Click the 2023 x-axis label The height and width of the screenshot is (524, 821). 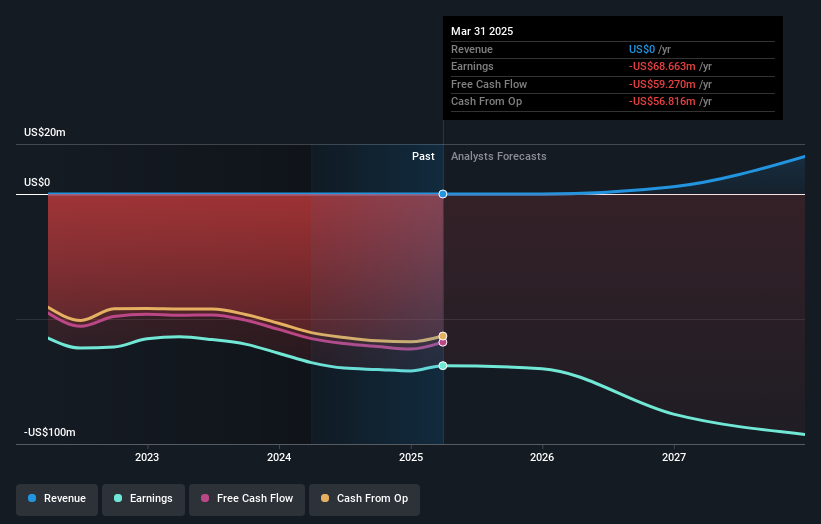point(147,457)
